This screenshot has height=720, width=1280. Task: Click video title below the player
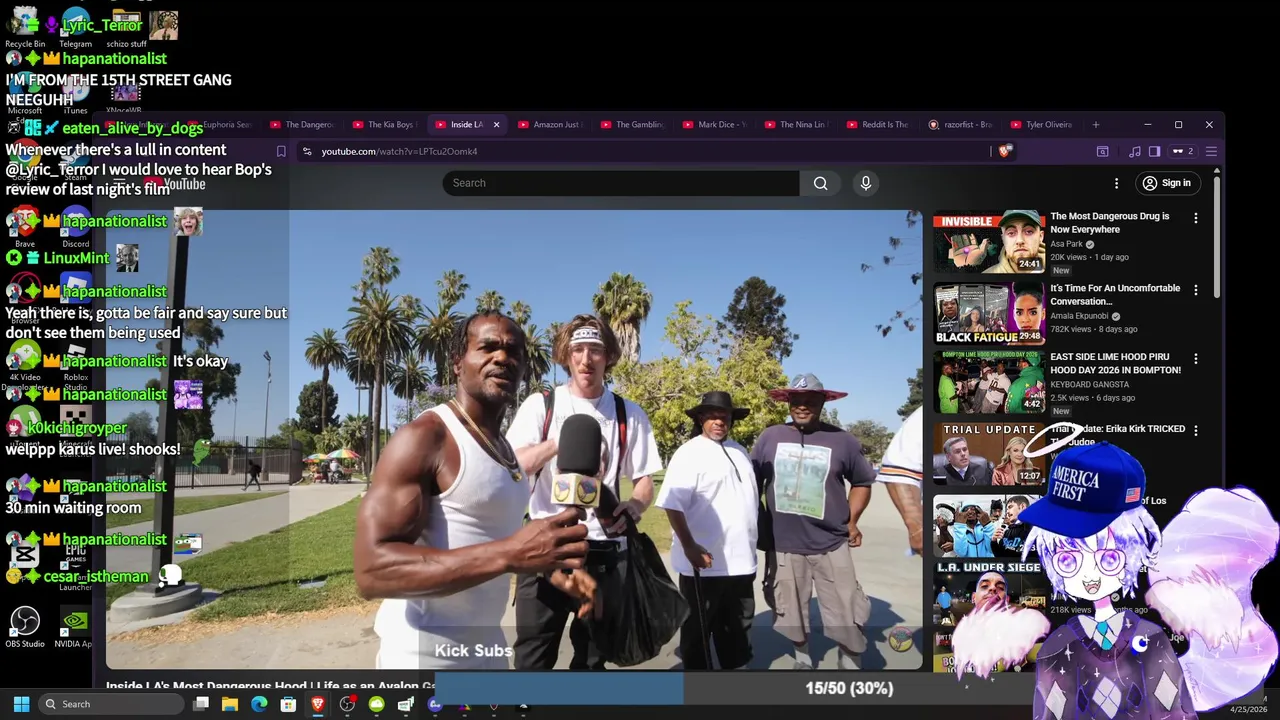click(x=270, y=686)
